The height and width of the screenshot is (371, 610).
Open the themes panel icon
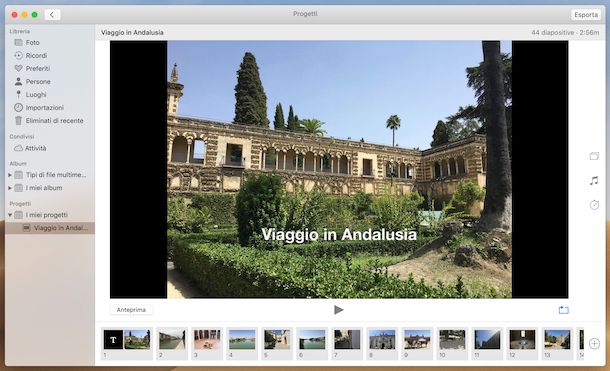594,156
